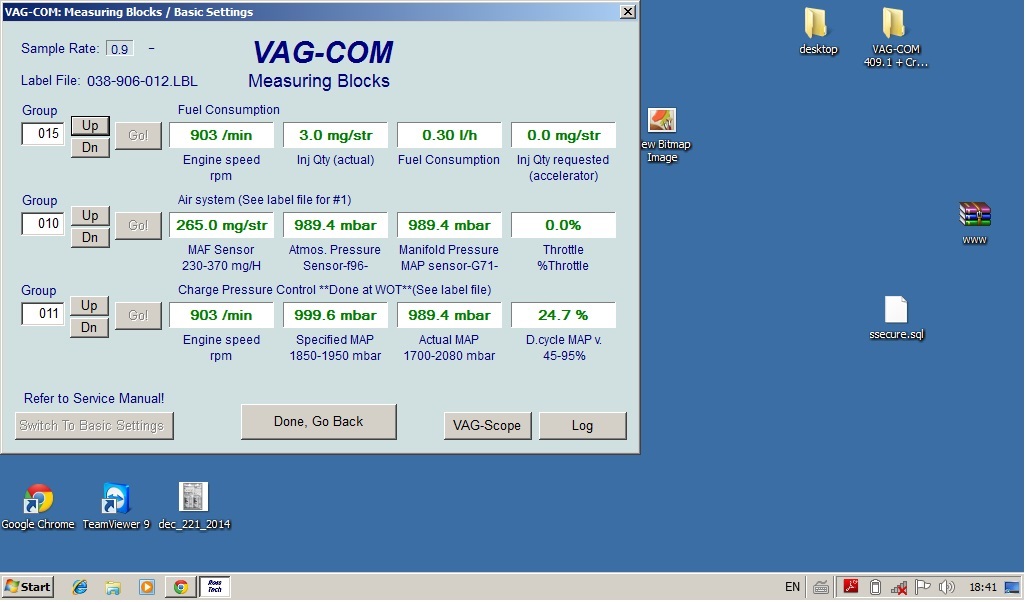Click the Group 015 number field
This screenshot has width=1026, height=602.
(x=43, y=134)
